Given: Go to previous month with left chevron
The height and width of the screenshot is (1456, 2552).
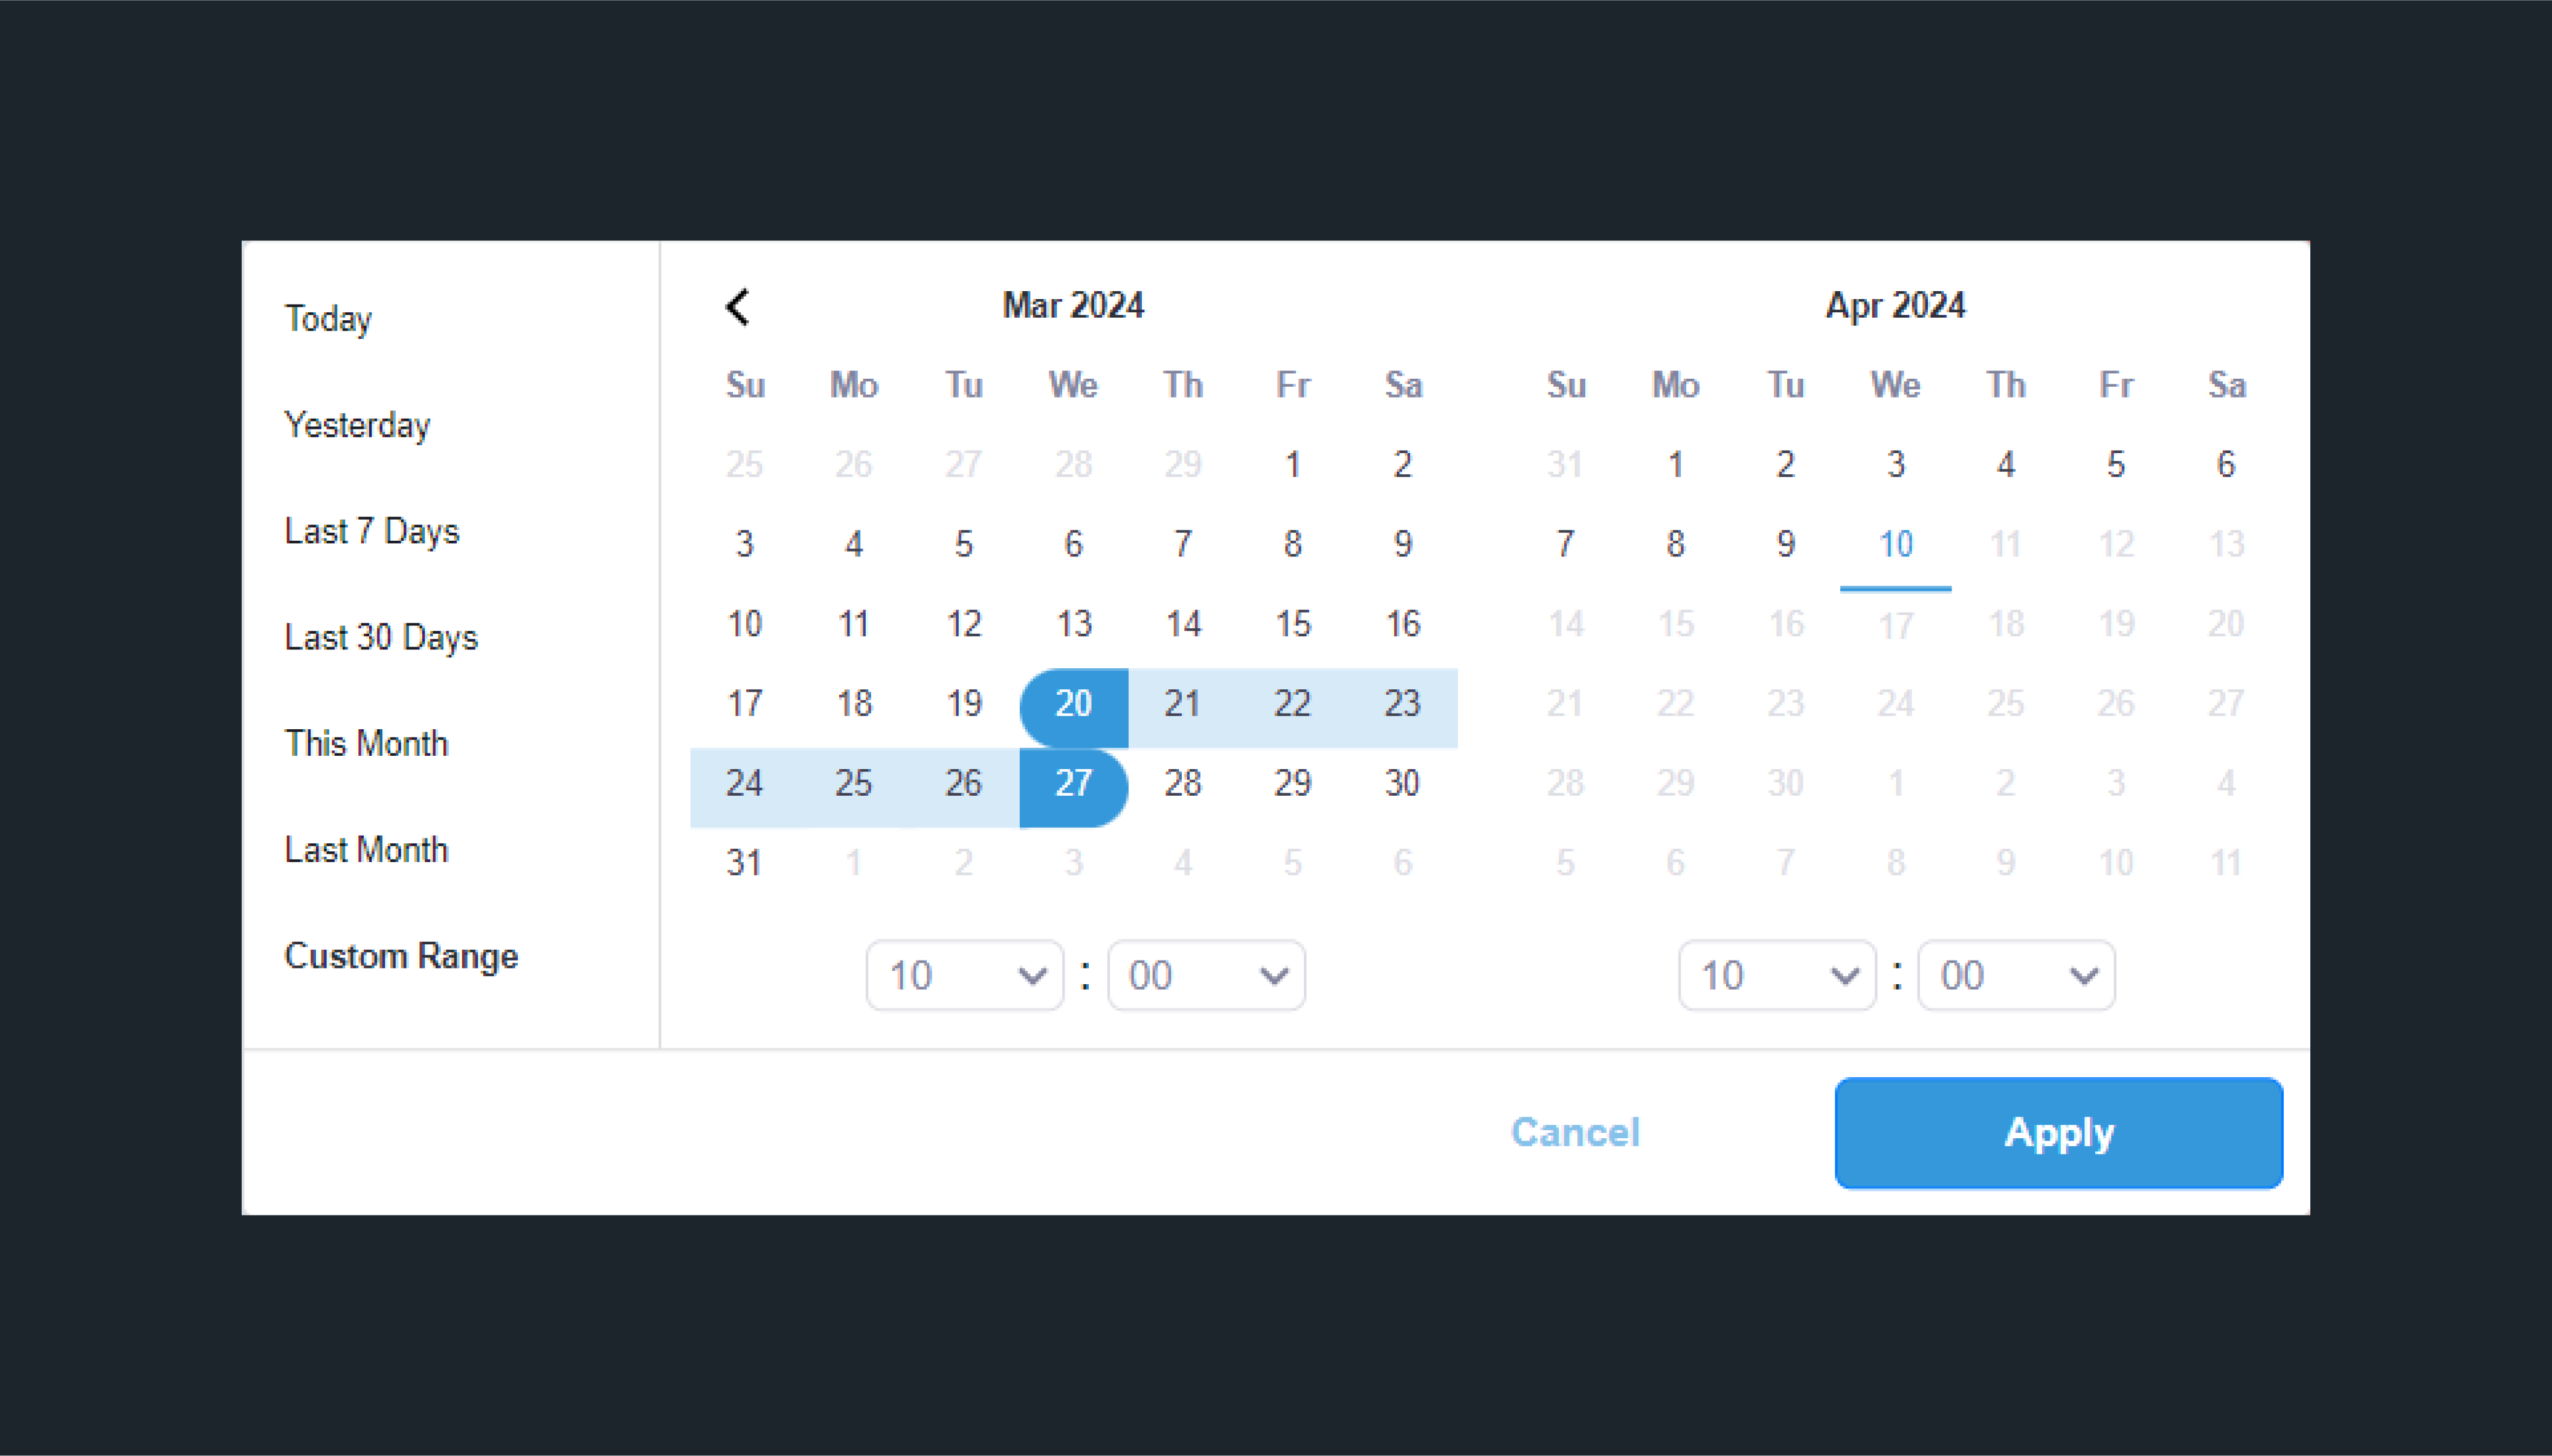Looking at the screenshot, I should coord(738,307).
